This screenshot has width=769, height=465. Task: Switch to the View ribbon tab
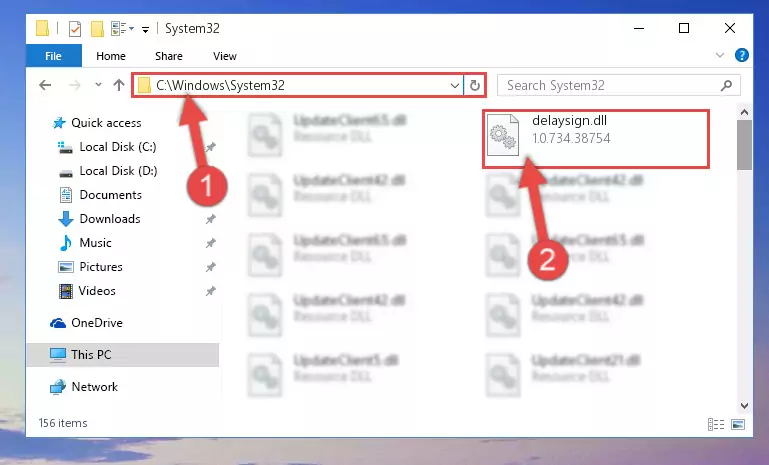[225, 56]
